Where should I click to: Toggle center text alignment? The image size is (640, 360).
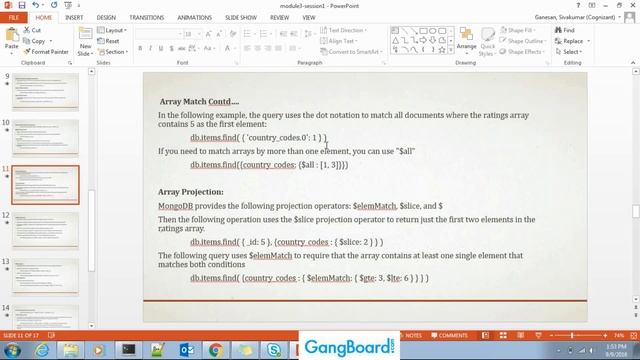point(258,48)
